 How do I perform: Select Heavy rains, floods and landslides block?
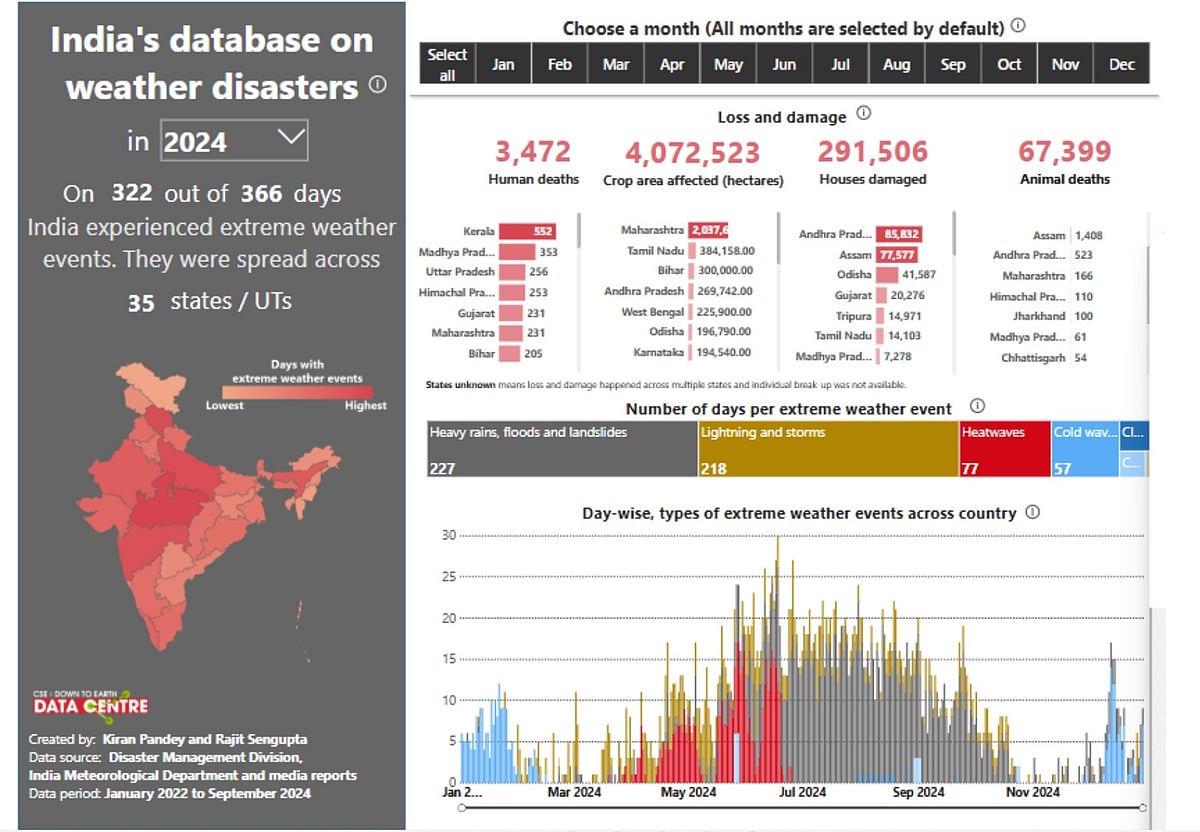tap(561, 449)
